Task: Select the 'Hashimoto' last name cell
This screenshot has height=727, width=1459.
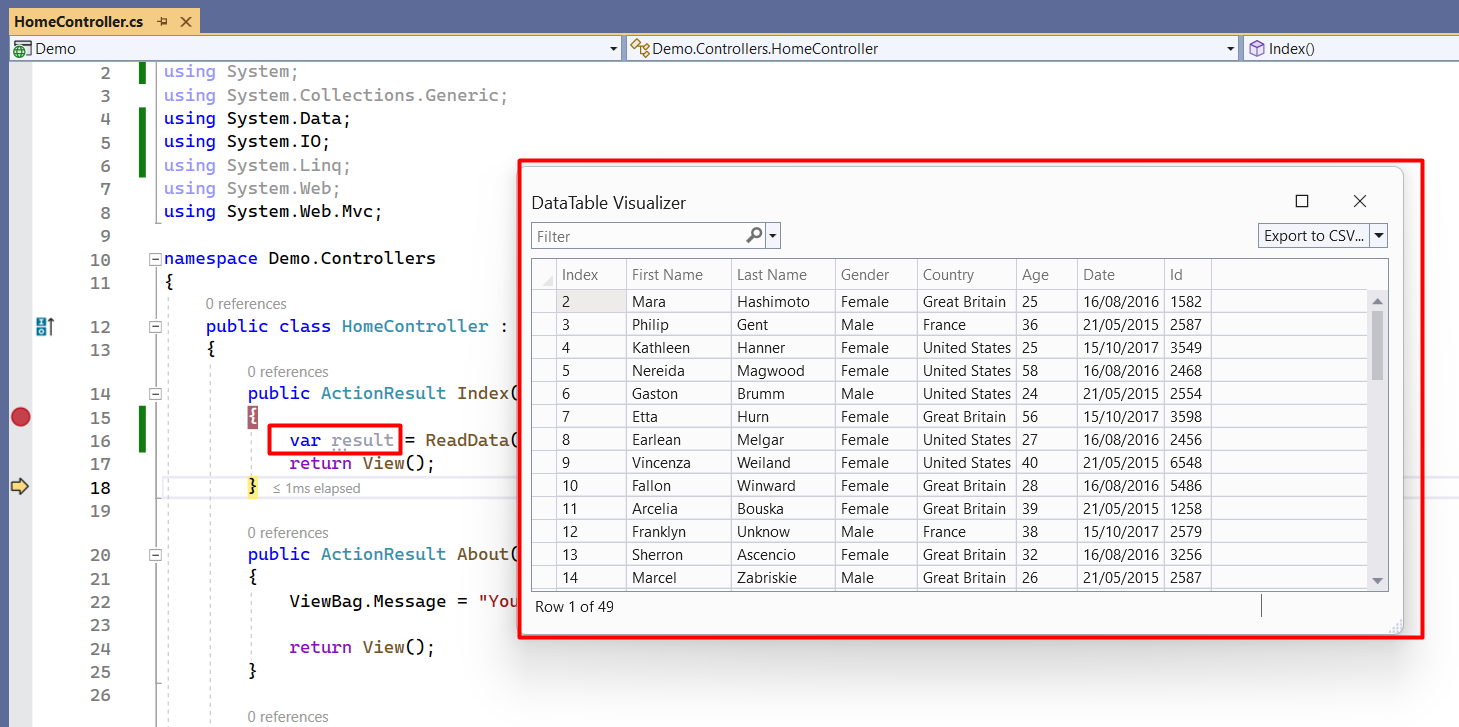Action: point(783,302)
